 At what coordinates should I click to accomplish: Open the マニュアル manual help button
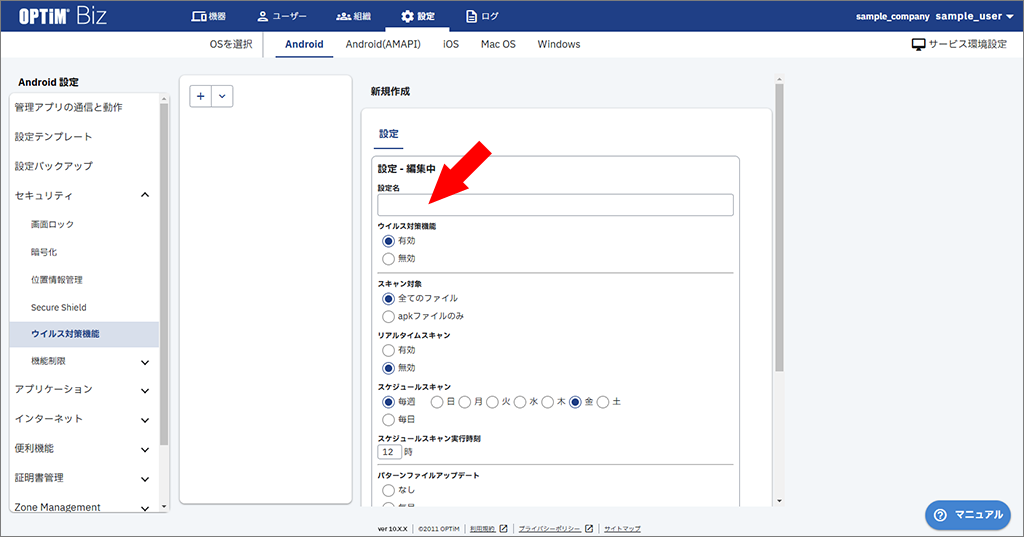[x=968, y=515]
